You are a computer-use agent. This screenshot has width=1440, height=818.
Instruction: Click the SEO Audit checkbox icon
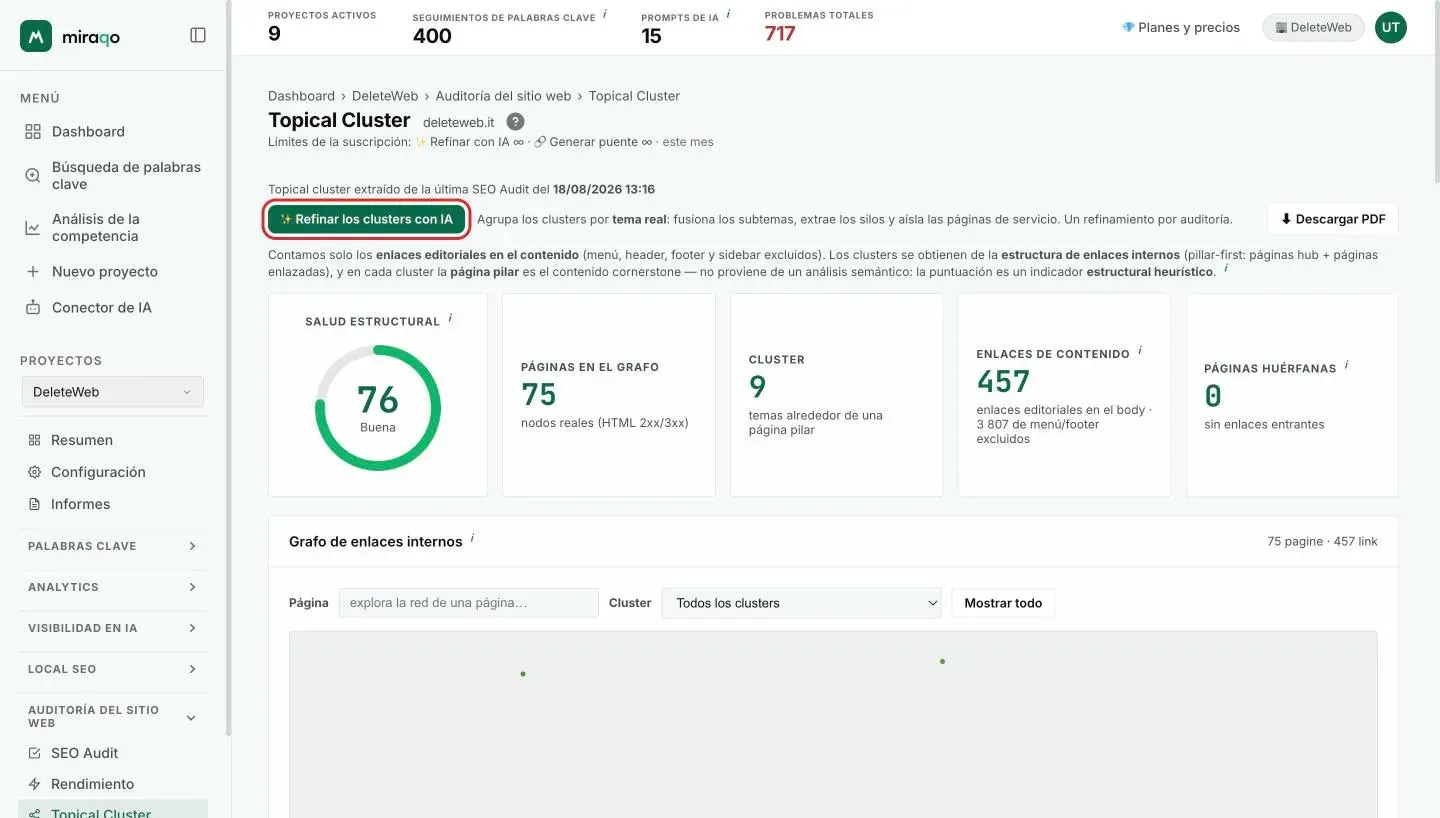(x=34, y=753)
